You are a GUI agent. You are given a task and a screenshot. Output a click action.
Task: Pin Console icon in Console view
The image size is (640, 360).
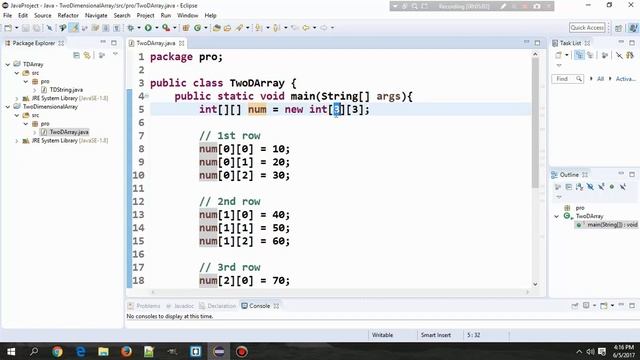[575, 306]
